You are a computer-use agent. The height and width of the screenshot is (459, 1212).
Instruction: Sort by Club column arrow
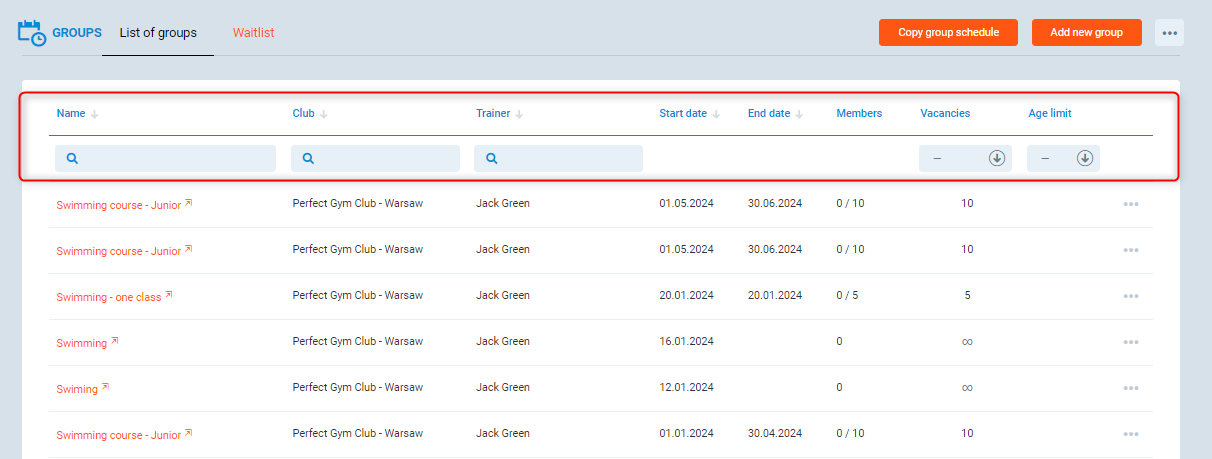pyautogui.click(x=324, y=114)
